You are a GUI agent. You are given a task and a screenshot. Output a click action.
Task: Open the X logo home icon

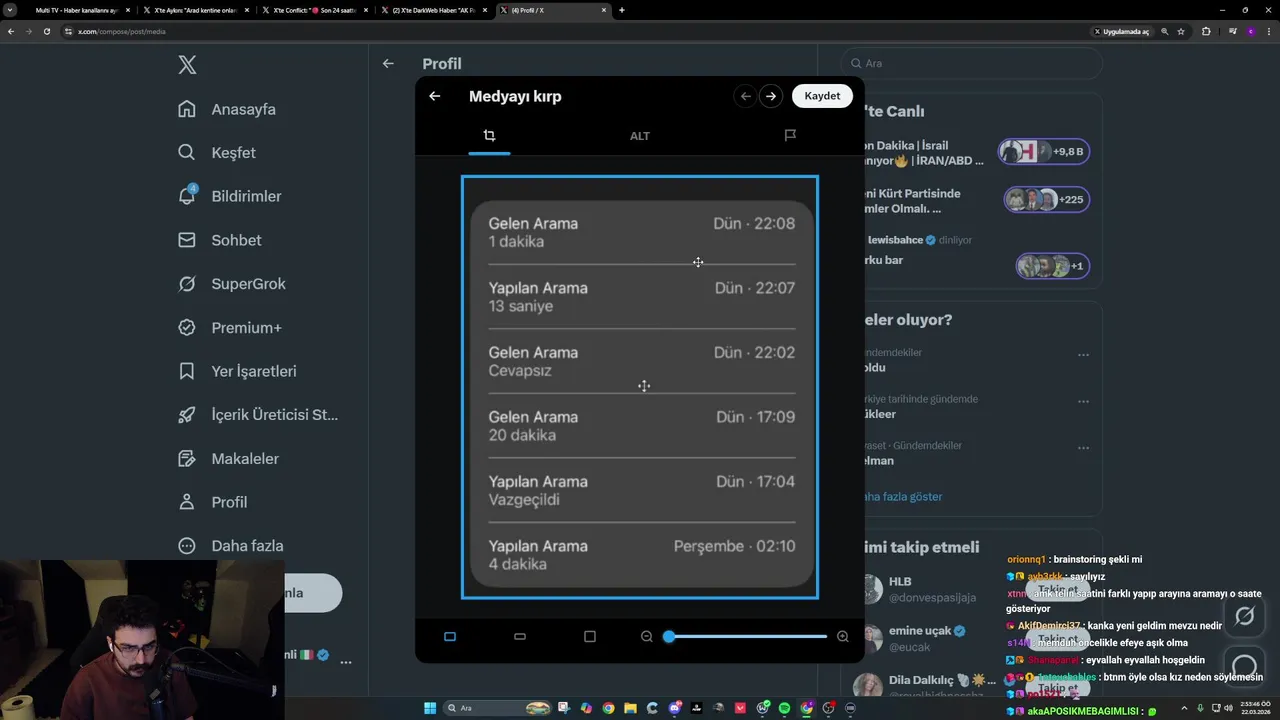coord(187,65)
